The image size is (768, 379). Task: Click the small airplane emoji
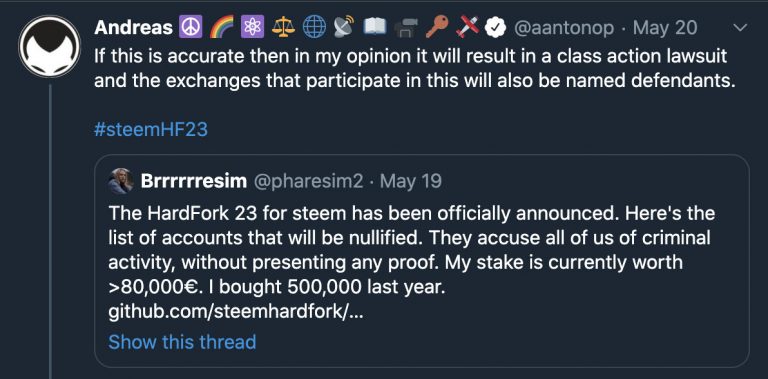(x=467, y=28)
